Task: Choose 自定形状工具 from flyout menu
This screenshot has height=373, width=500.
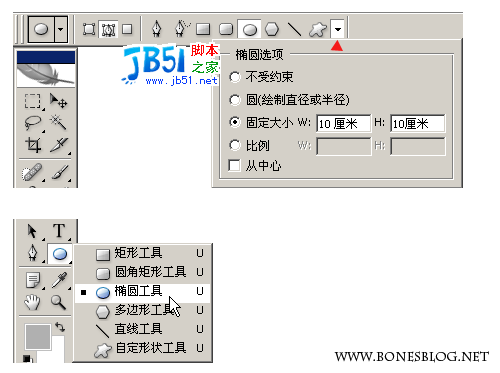Action: (143, 348)
